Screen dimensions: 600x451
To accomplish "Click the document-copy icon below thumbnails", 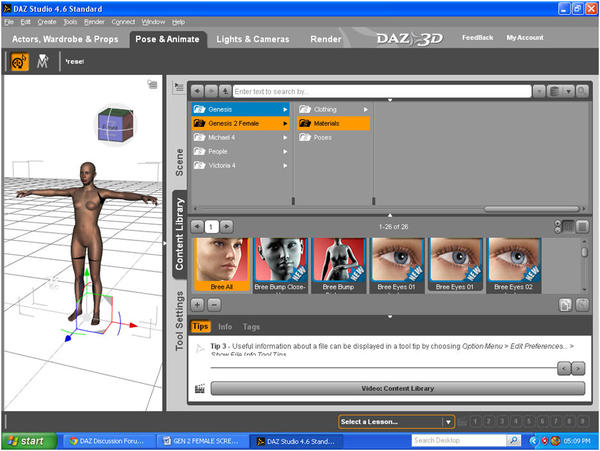I will tap(565, 305).
